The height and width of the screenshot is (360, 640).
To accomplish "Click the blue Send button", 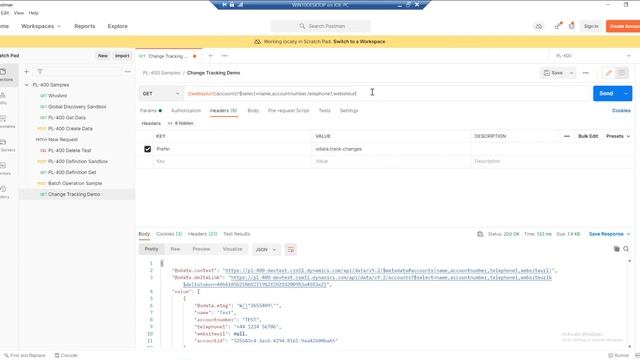I will tap(606, 93).
